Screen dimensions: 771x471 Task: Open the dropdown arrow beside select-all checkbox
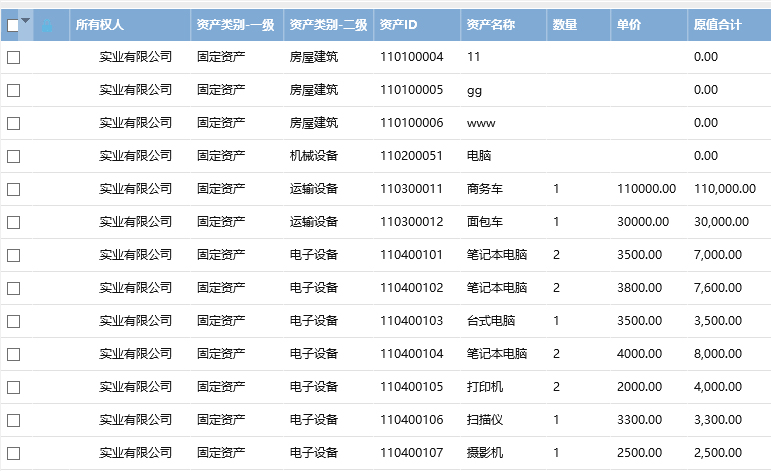26,21
